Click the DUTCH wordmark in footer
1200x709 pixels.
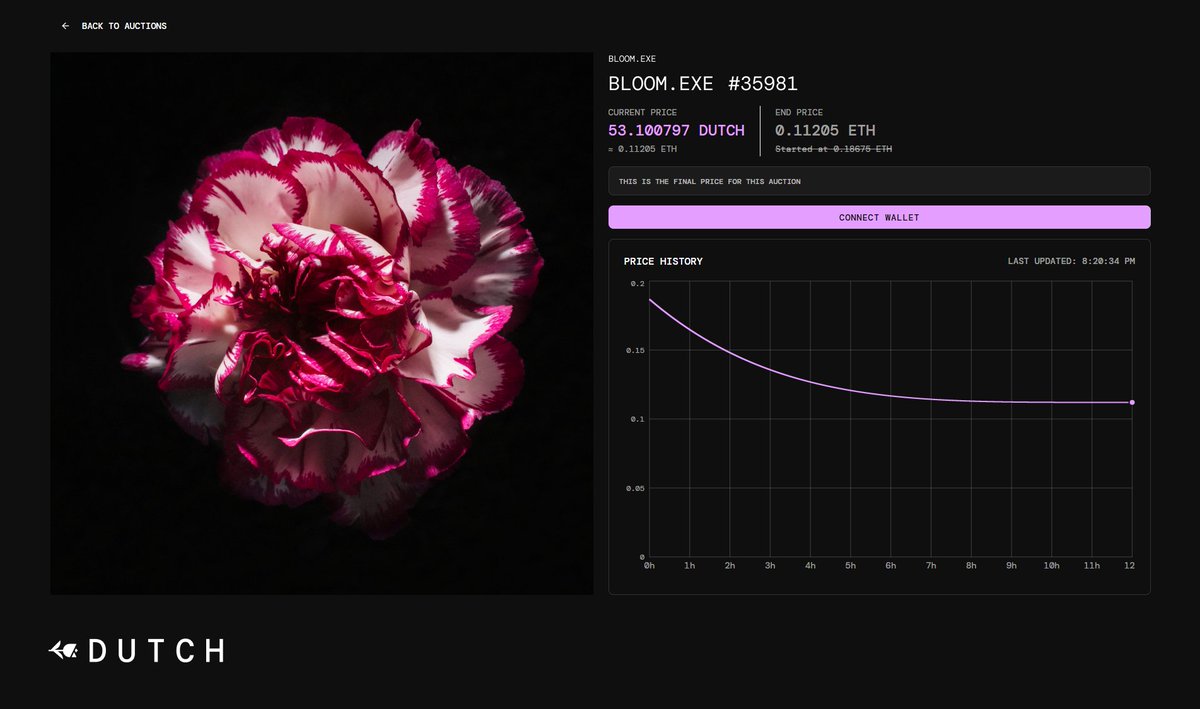pyautogui.click(x=156, y=651)
